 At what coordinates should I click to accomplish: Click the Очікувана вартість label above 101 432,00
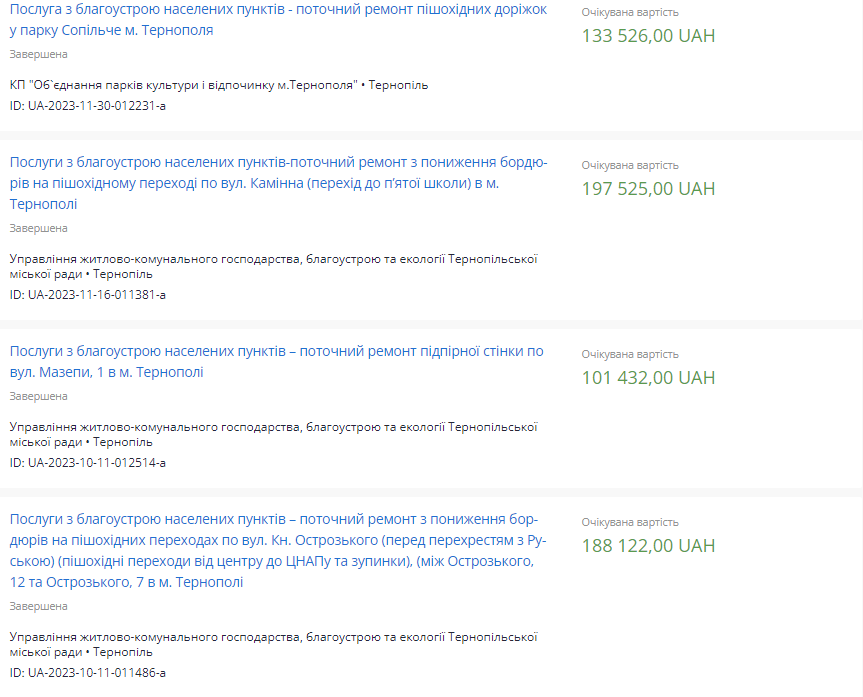click(x=630, y=354)
